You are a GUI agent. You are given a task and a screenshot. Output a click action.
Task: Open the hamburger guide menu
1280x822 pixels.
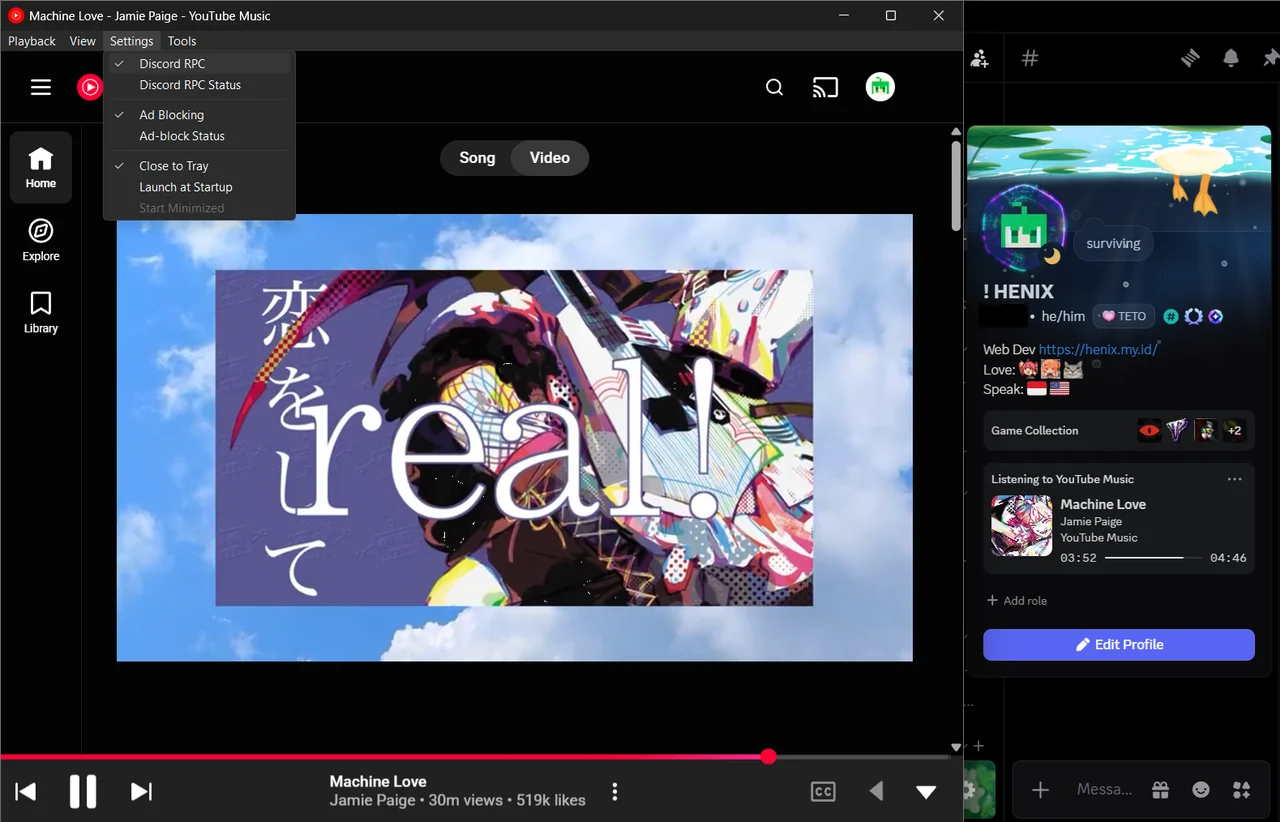click(41, 87)
